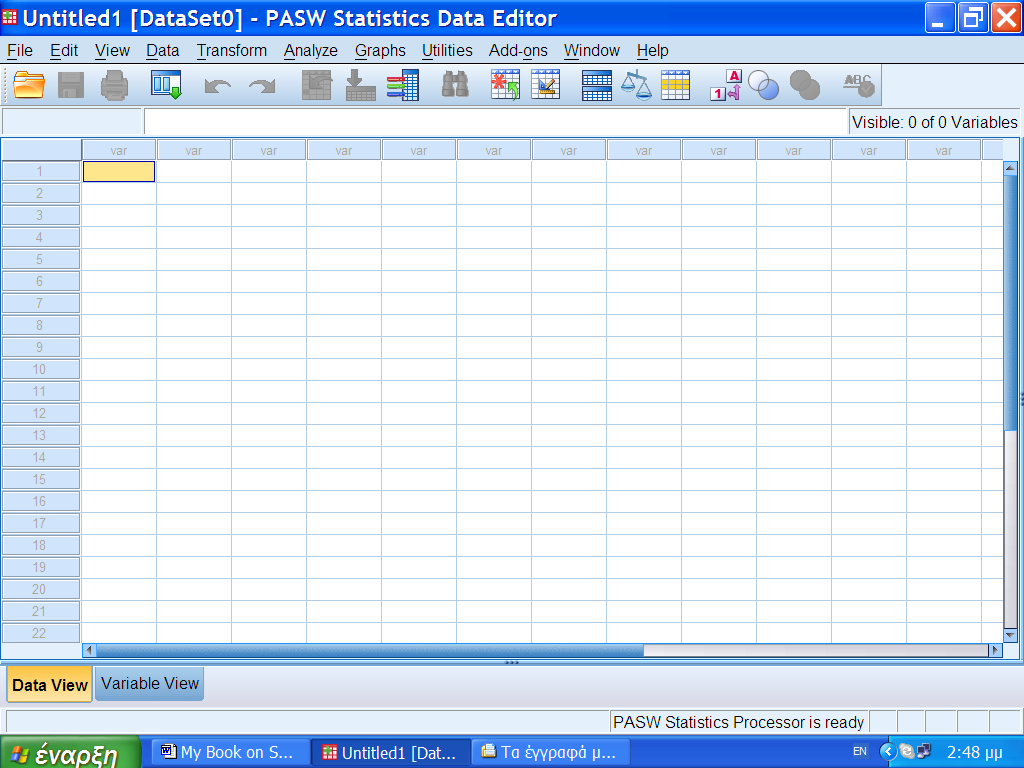The width and height of the screenshot is (1024, 768).
Task: Open the Help menu
Action: pos(652,50)
